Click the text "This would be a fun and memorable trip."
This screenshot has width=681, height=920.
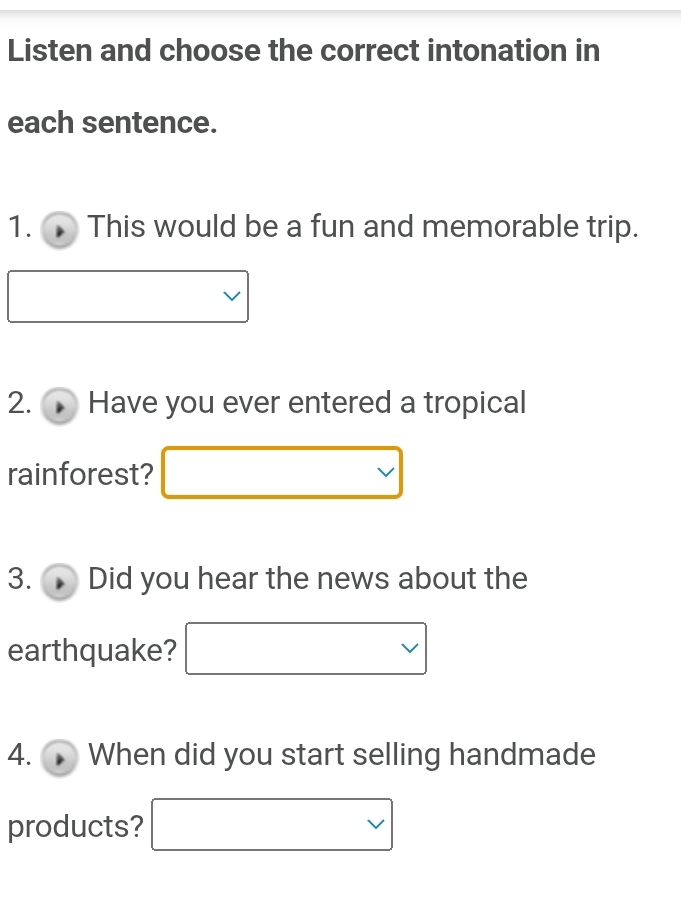[x=363, y=227]
